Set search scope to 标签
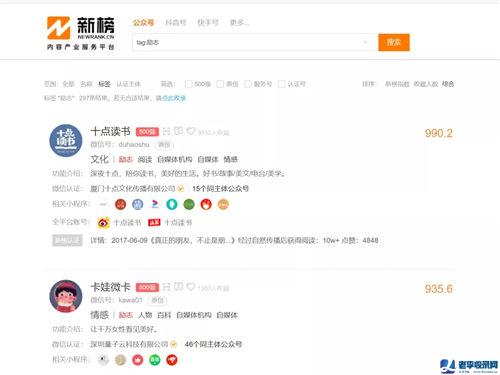The width and height of the screenshot is (500, 375). pos(104,84)
